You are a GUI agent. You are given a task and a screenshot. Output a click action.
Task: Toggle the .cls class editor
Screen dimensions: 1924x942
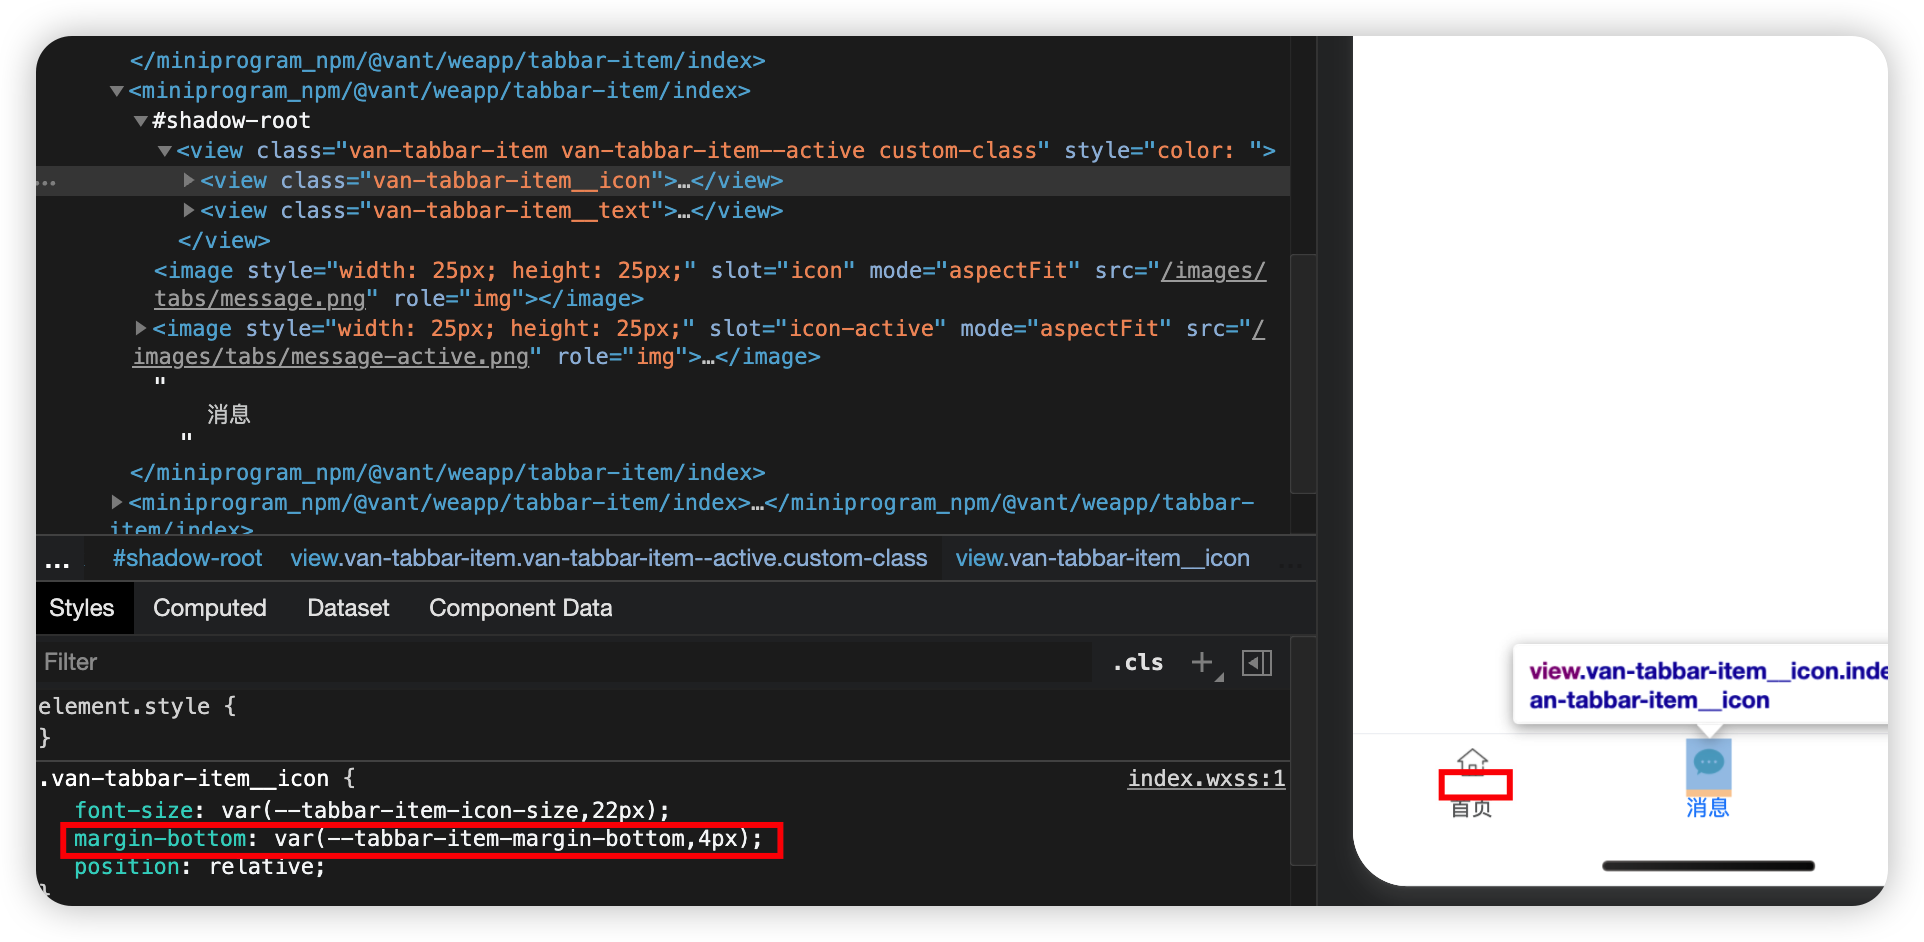point(1139,662)
